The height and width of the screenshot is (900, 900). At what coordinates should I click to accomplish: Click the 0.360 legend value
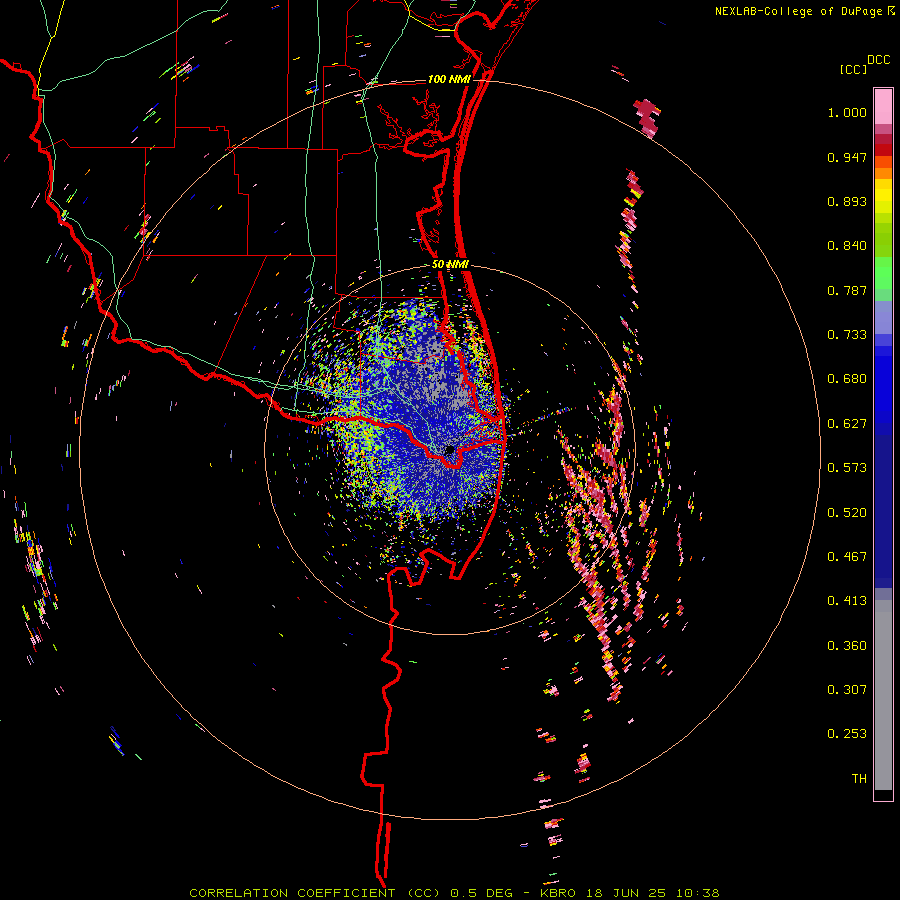847,646
